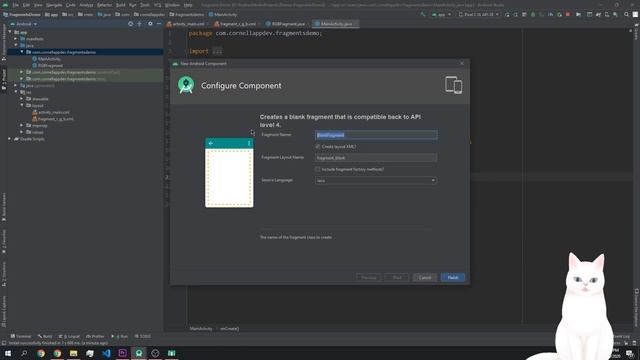Click the phone and tablet form-factor icon

pyautogui.click(x=453, y=85)
